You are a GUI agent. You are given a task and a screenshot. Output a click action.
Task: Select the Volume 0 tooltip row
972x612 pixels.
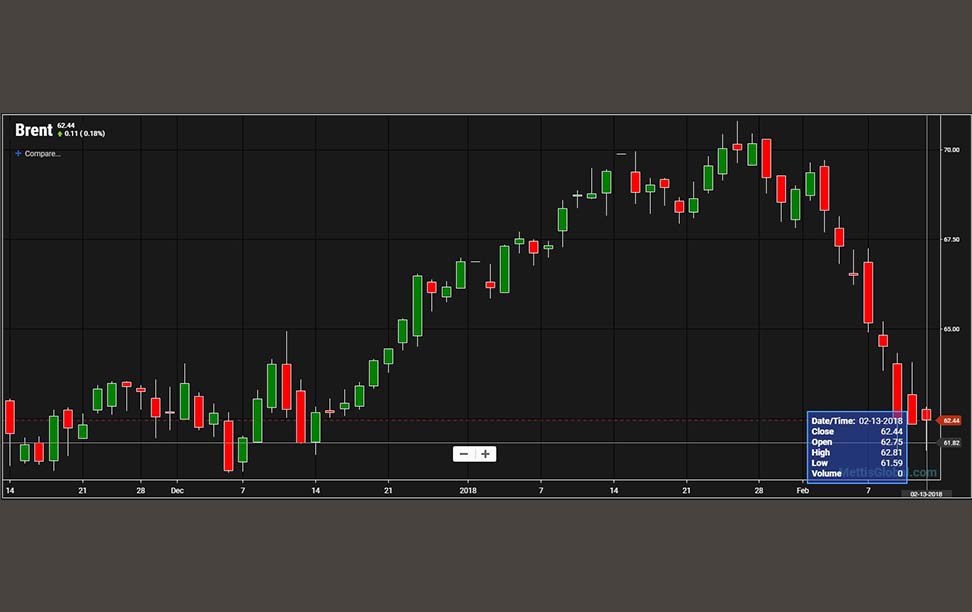click(x=857, y=474)
